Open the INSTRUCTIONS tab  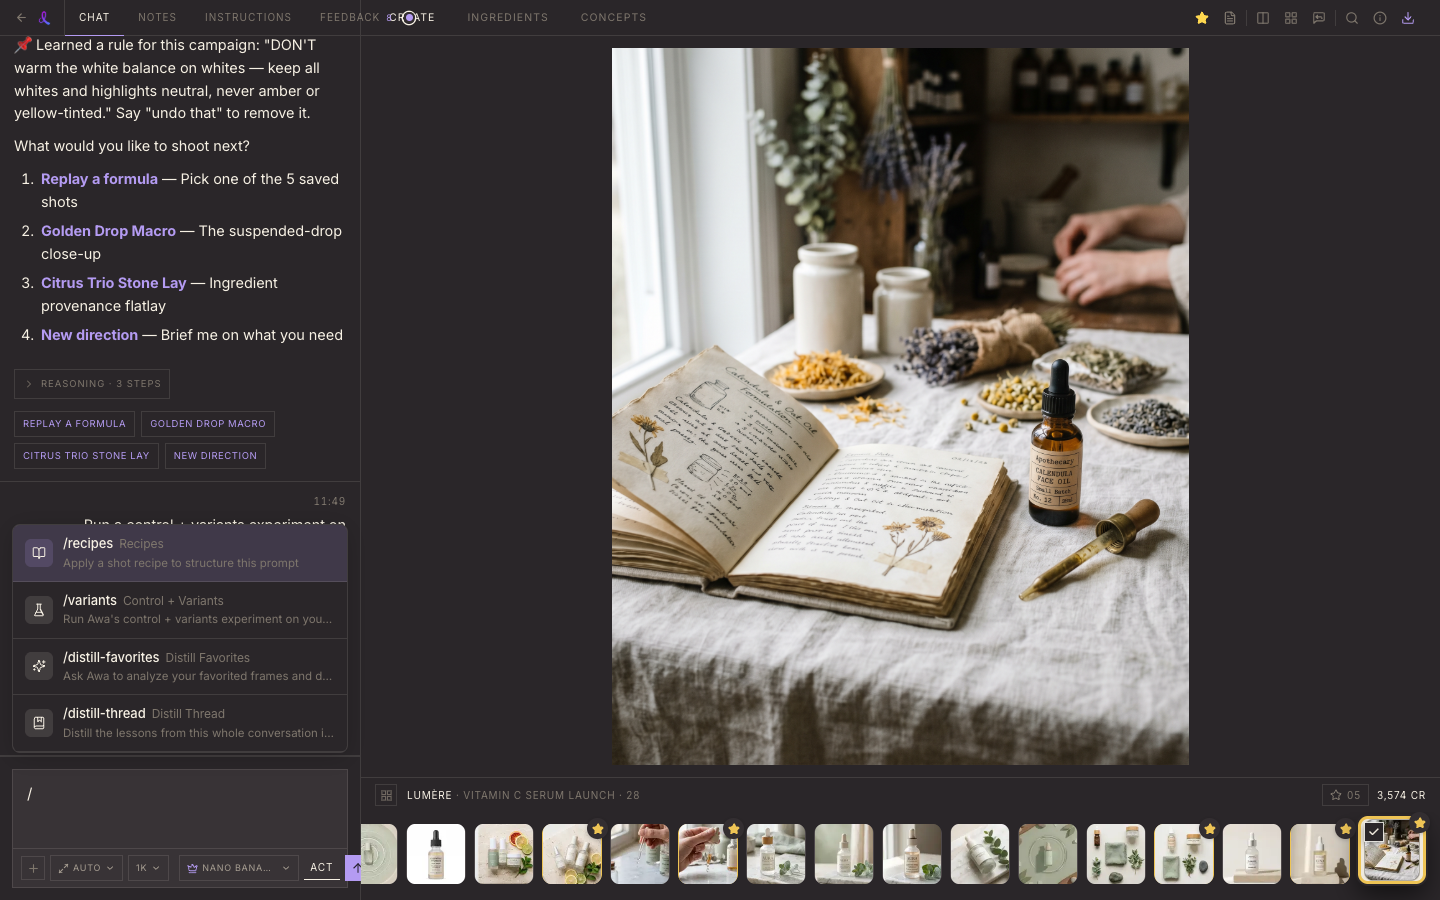point(248,18)
